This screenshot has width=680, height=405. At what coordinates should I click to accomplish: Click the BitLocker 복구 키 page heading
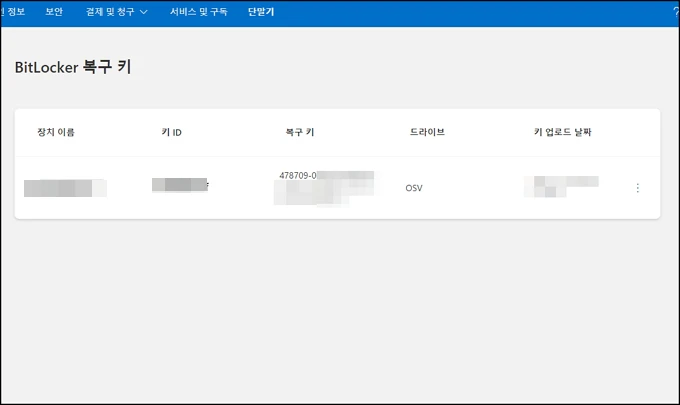tap(73, 67)
